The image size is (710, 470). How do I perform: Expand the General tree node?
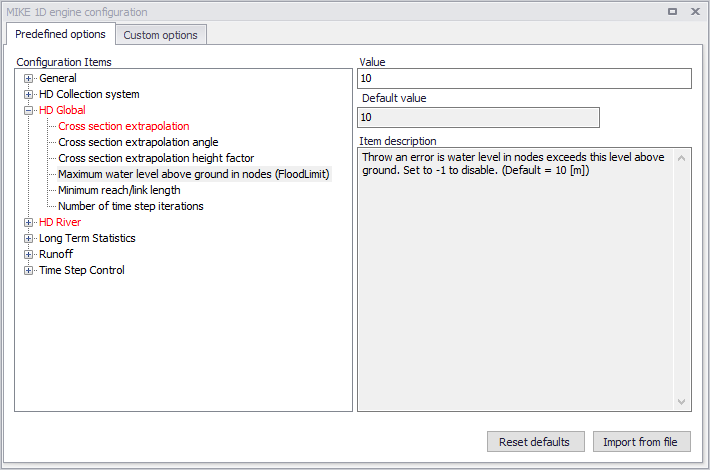pyautogui.click(x=29, y=78)
